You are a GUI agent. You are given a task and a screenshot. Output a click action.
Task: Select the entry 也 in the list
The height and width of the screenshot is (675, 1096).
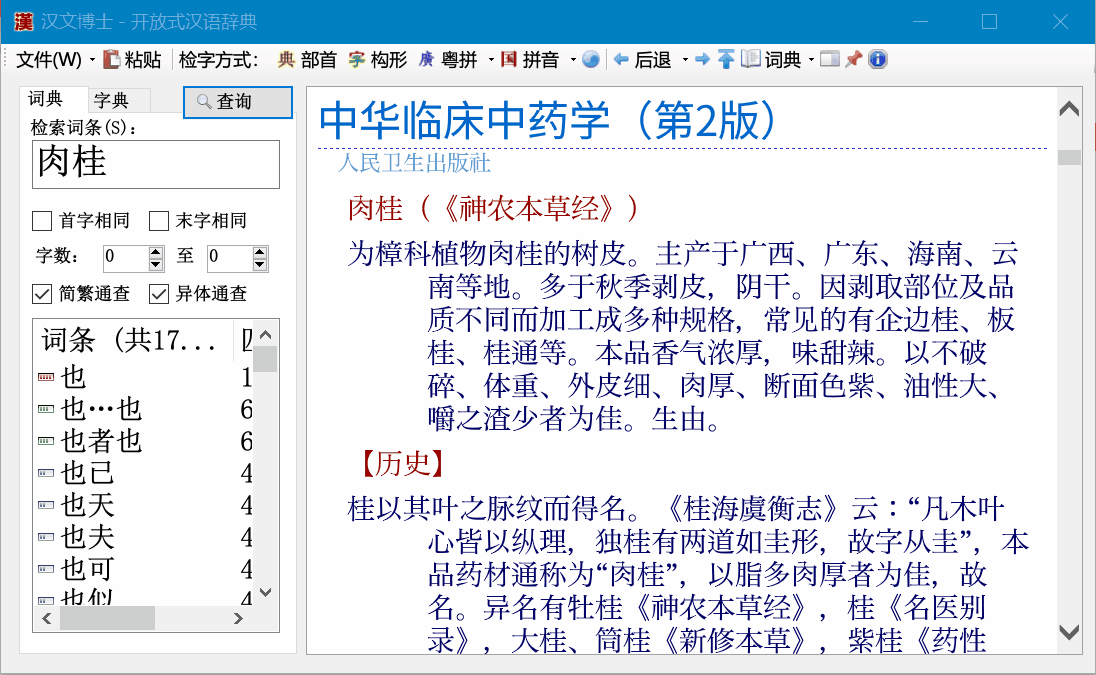click(73, 377)
